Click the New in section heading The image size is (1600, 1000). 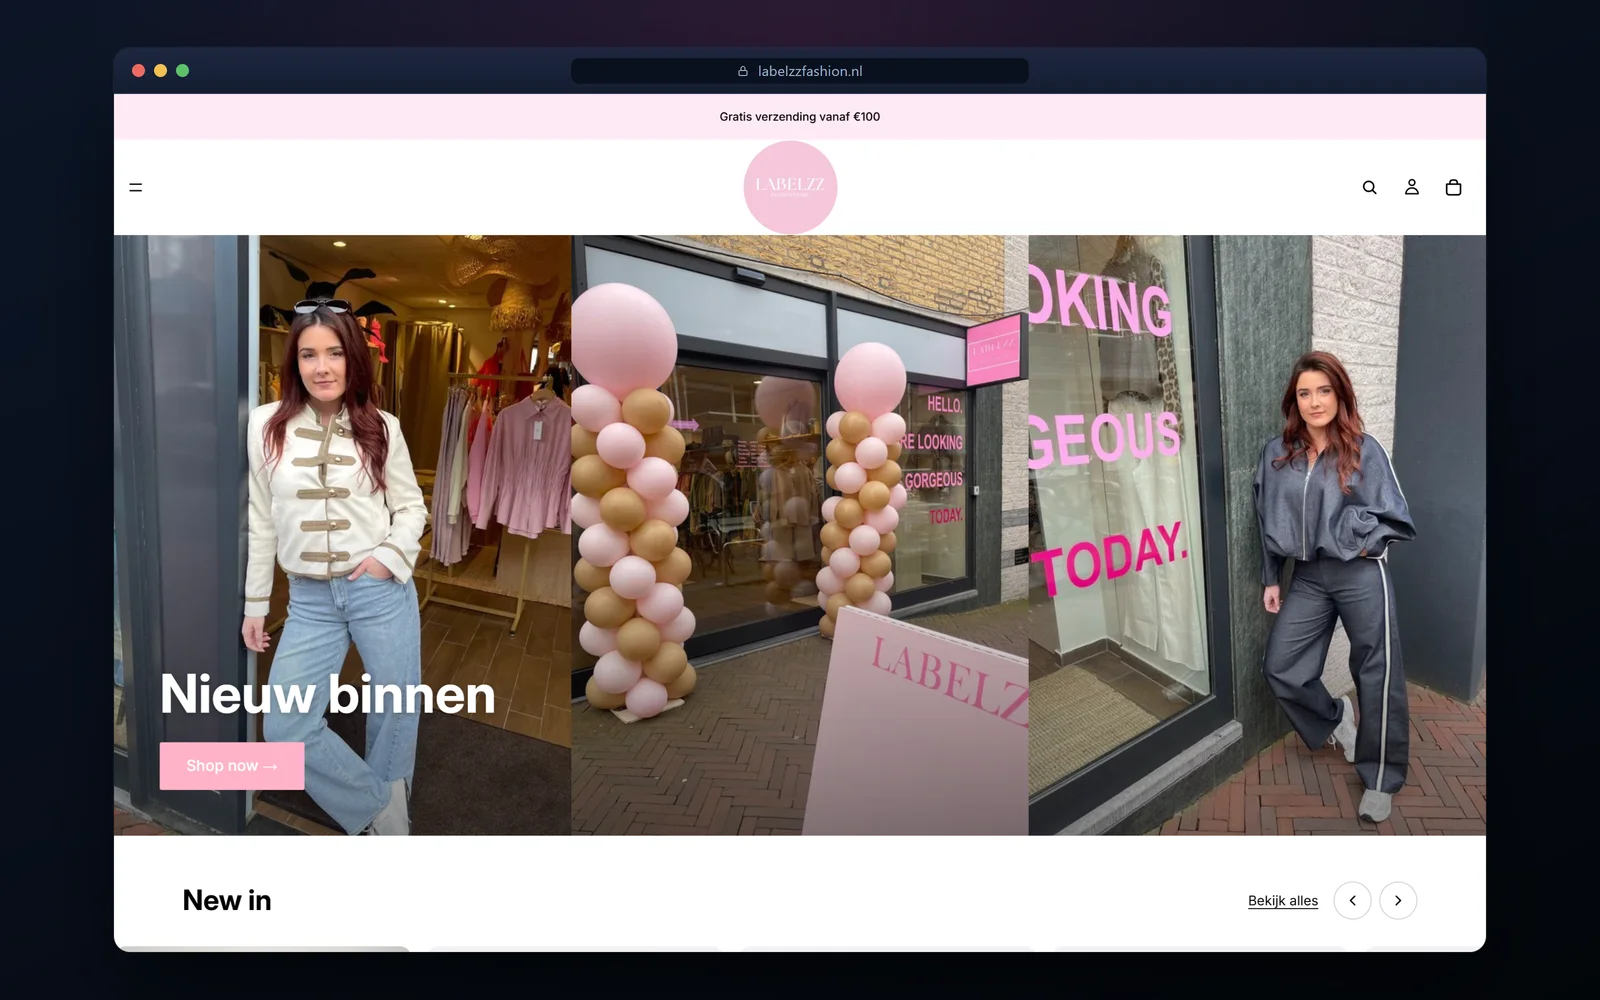coord(227,900)
